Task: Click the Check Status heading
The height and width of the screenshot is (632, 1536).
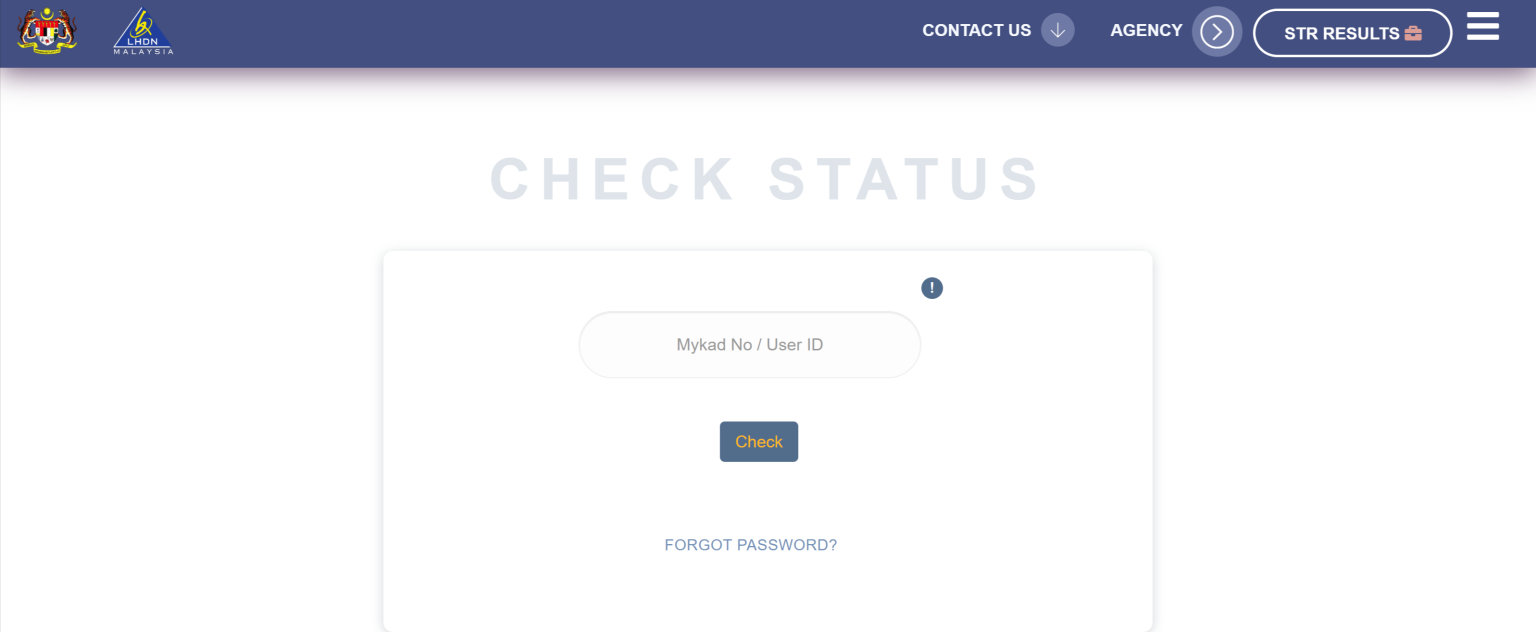Action: [x=766, y=180]
